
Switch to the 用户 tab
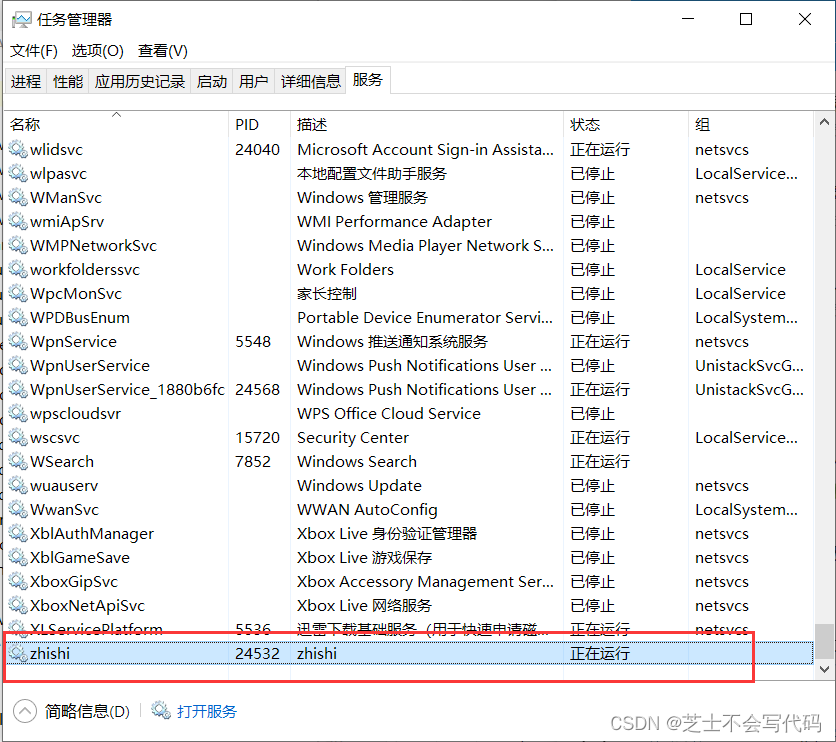[253, 81]
